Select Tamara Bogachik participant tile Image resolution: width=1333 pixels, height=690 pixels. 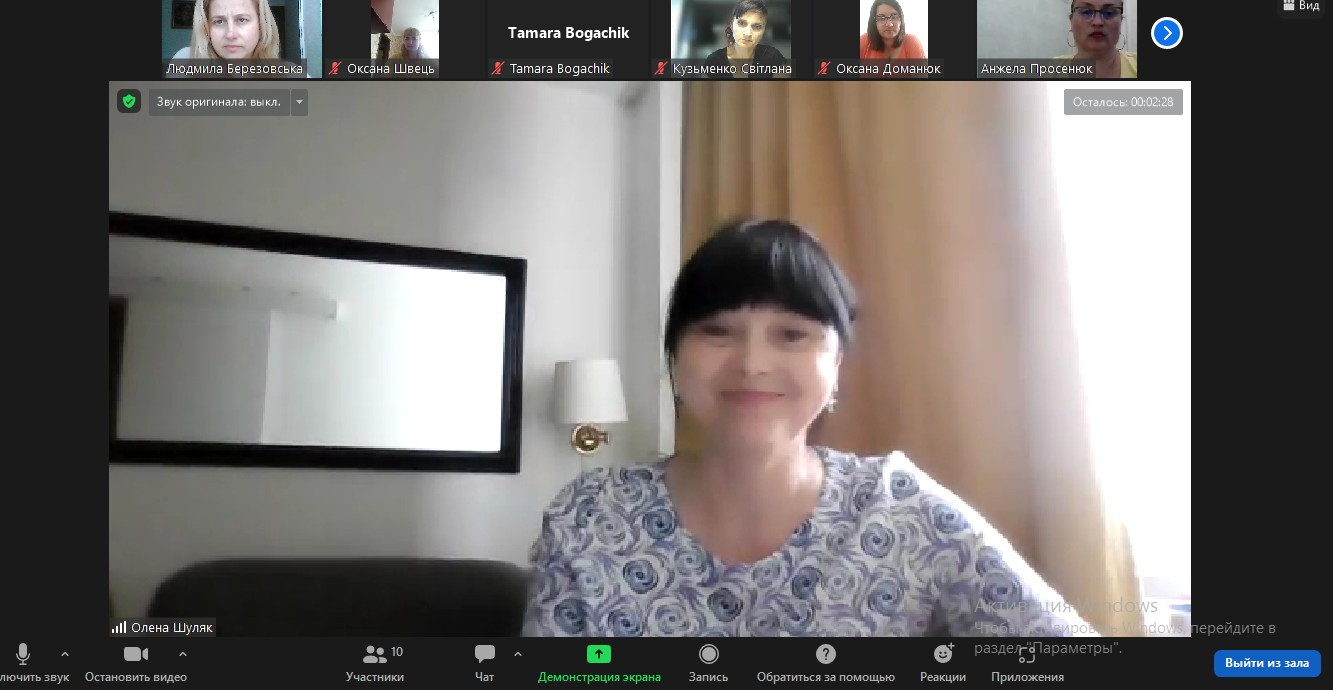tap(568, 39)
